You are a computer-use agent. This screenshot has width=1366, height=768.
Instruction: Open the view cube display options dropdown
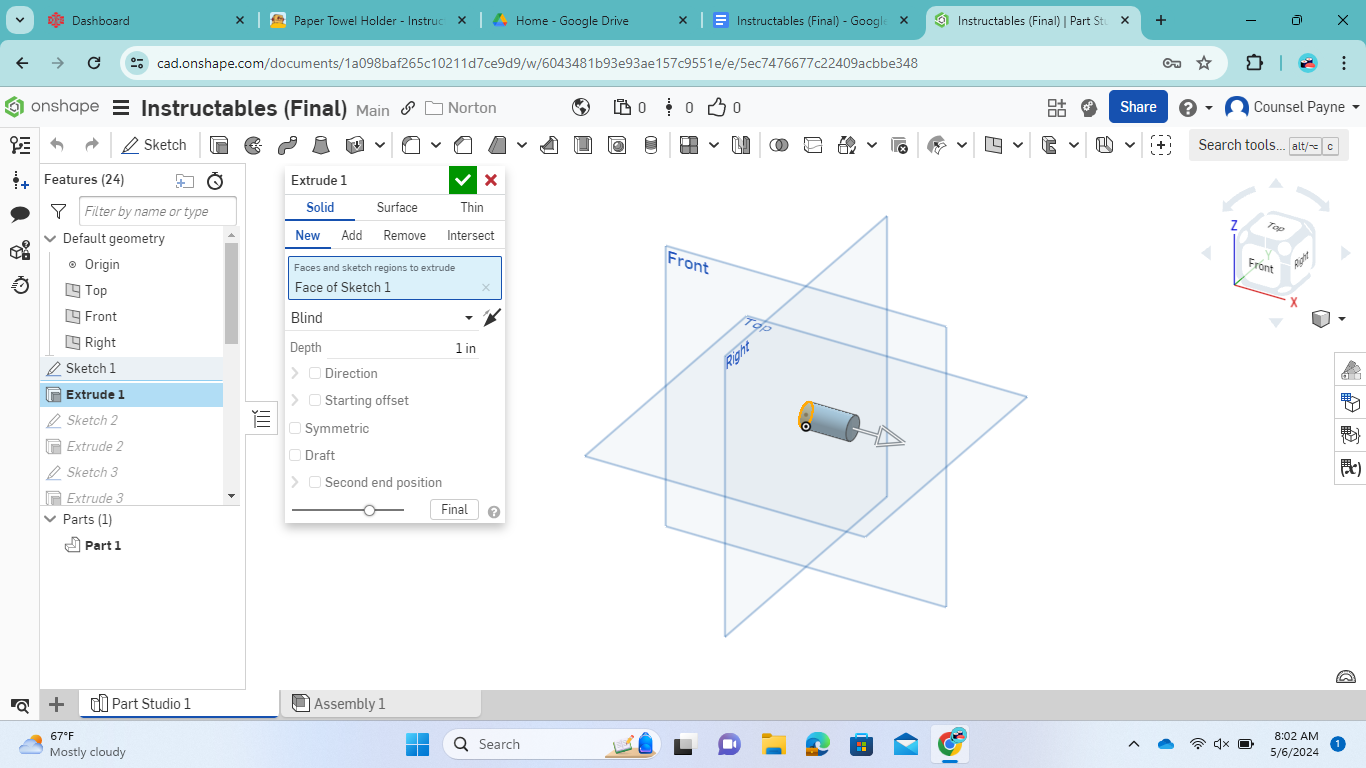[x=1342, y=319]
